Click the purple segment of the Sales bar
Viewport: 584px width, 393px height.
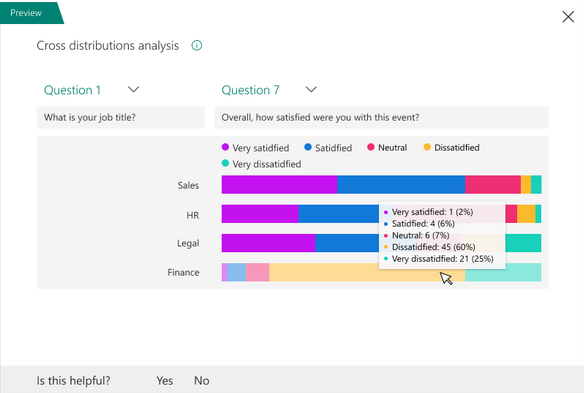279,184
